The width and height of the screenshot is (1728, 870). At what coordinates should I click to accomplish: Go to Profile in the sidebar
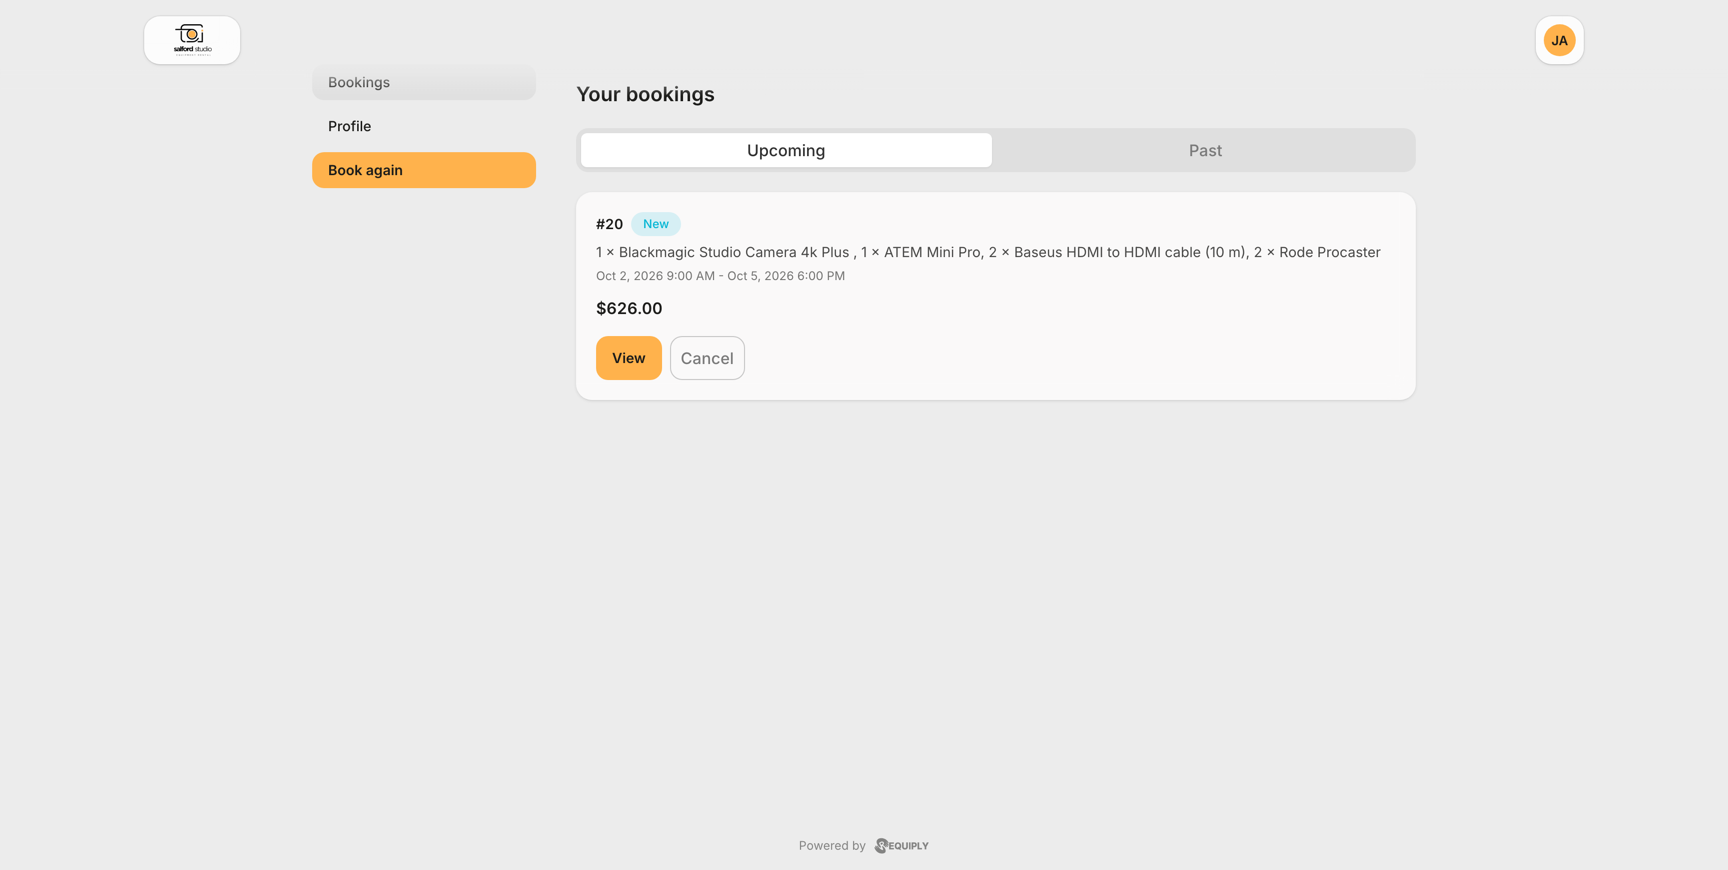424,126
